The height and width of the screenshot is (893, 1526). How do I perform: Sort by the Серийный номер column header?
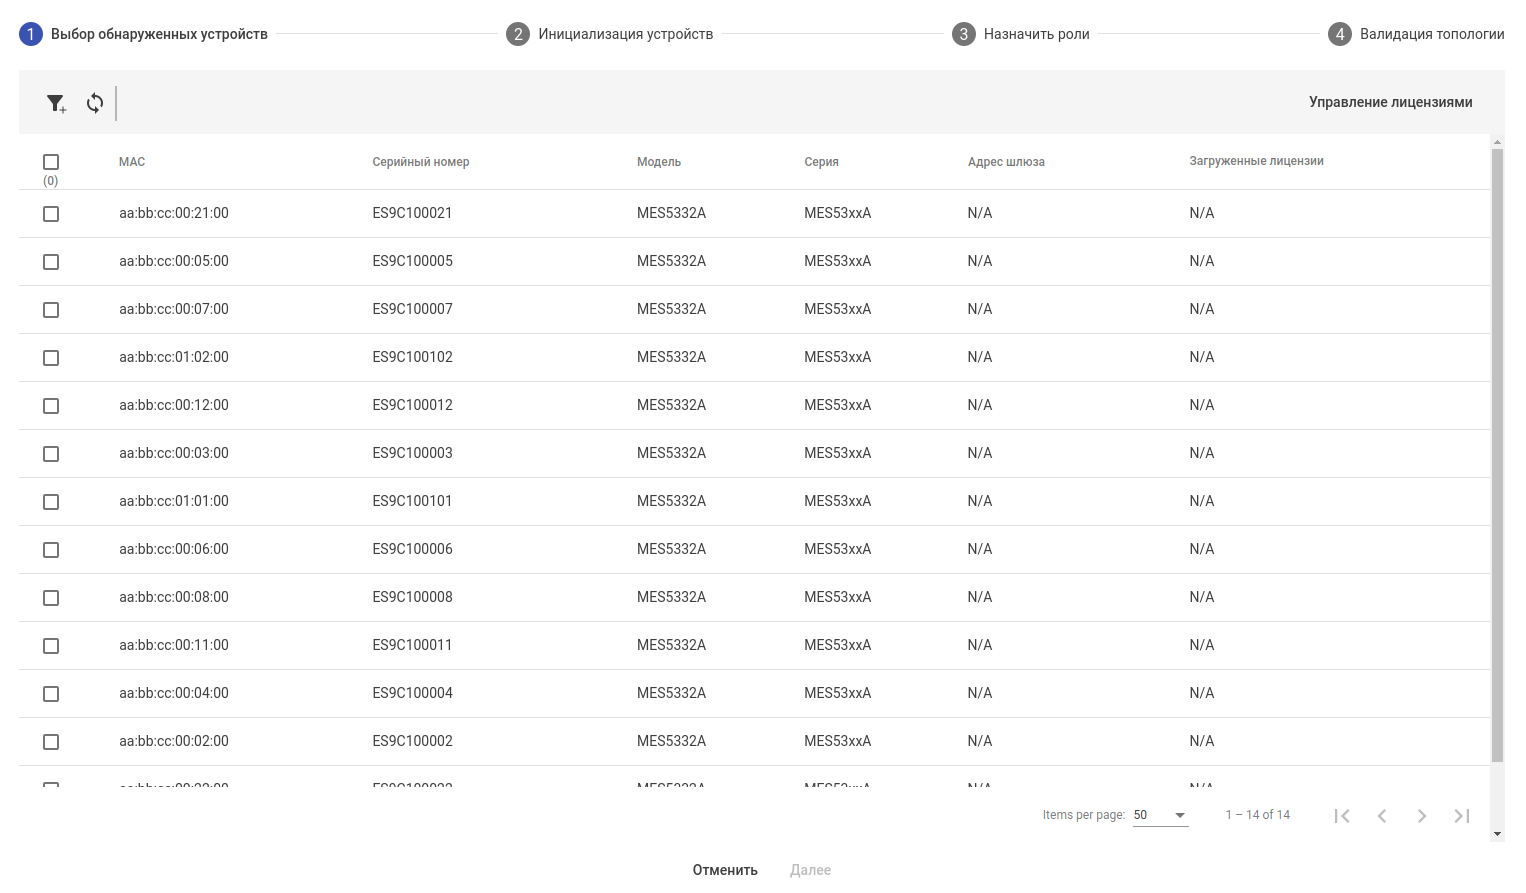420,162
